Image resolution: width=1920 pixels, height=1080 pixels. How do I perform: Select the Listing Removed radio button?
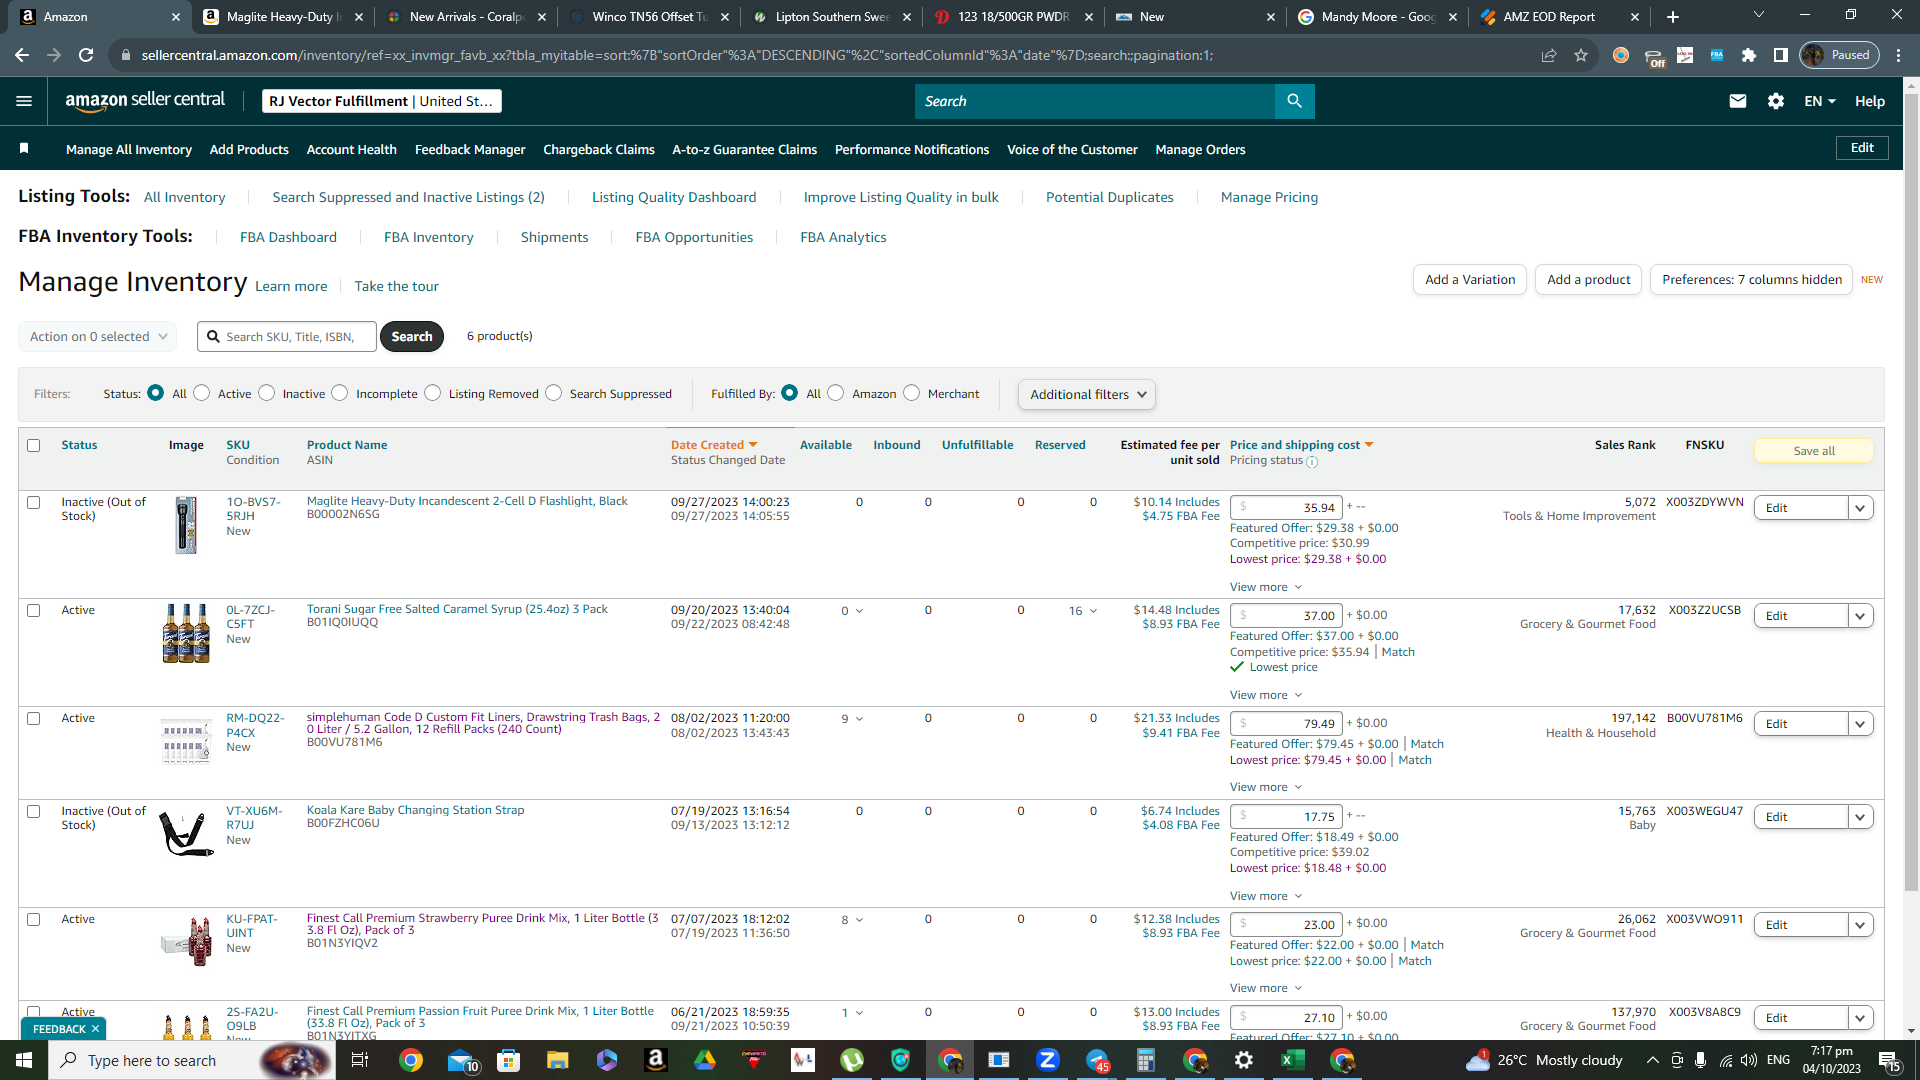click(x=433, y=393)
